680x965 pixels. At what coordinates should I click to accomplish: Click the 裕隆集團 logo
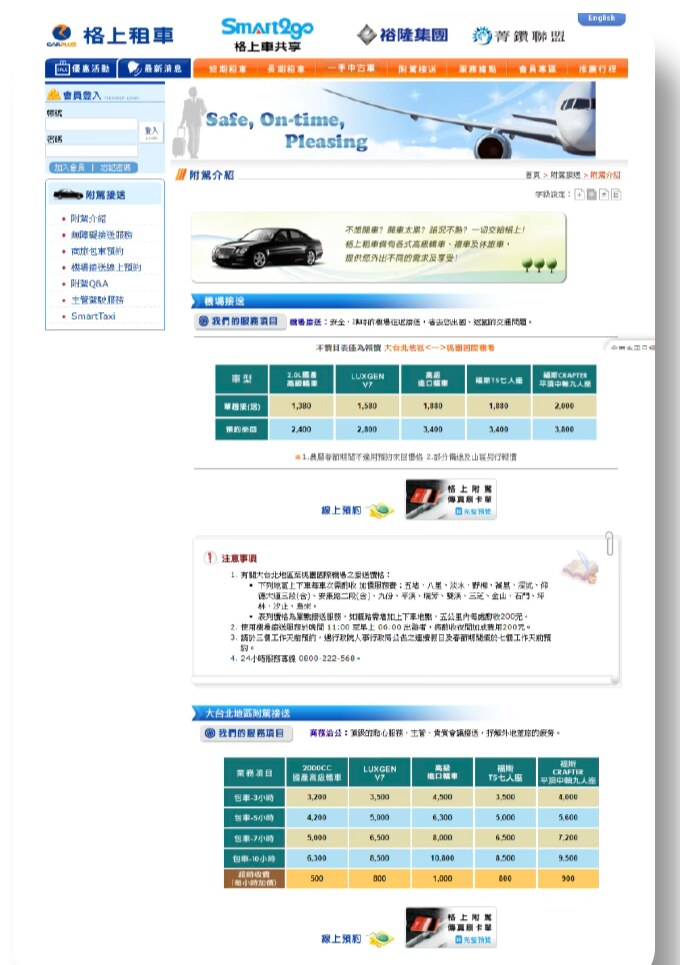(x=402, y=35)
